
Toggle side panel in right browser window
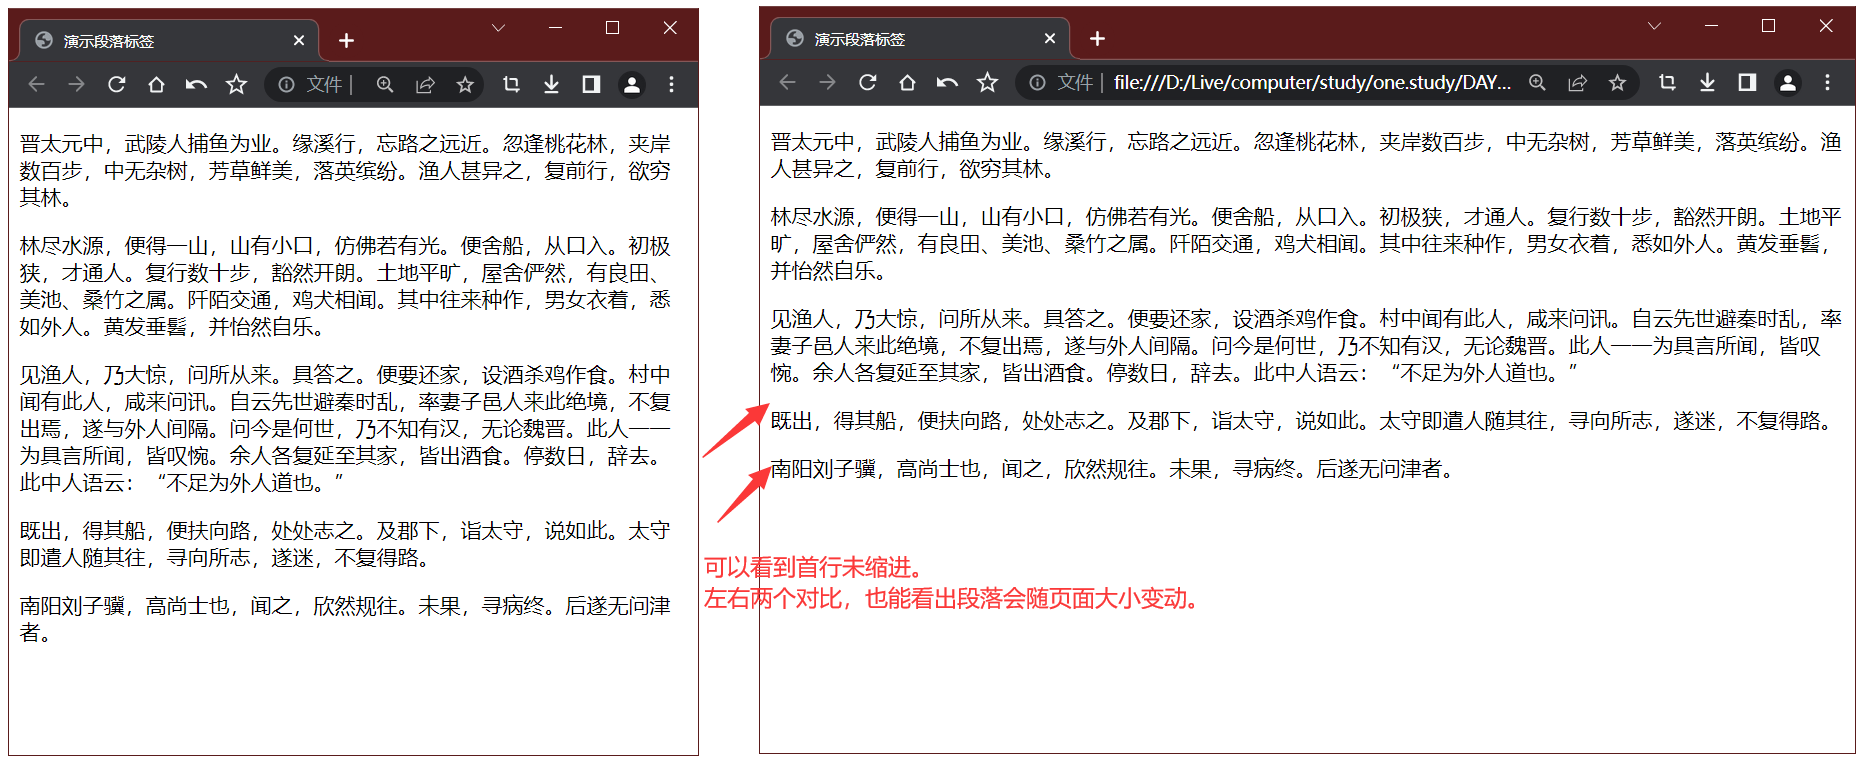[x=1747, y=83]
